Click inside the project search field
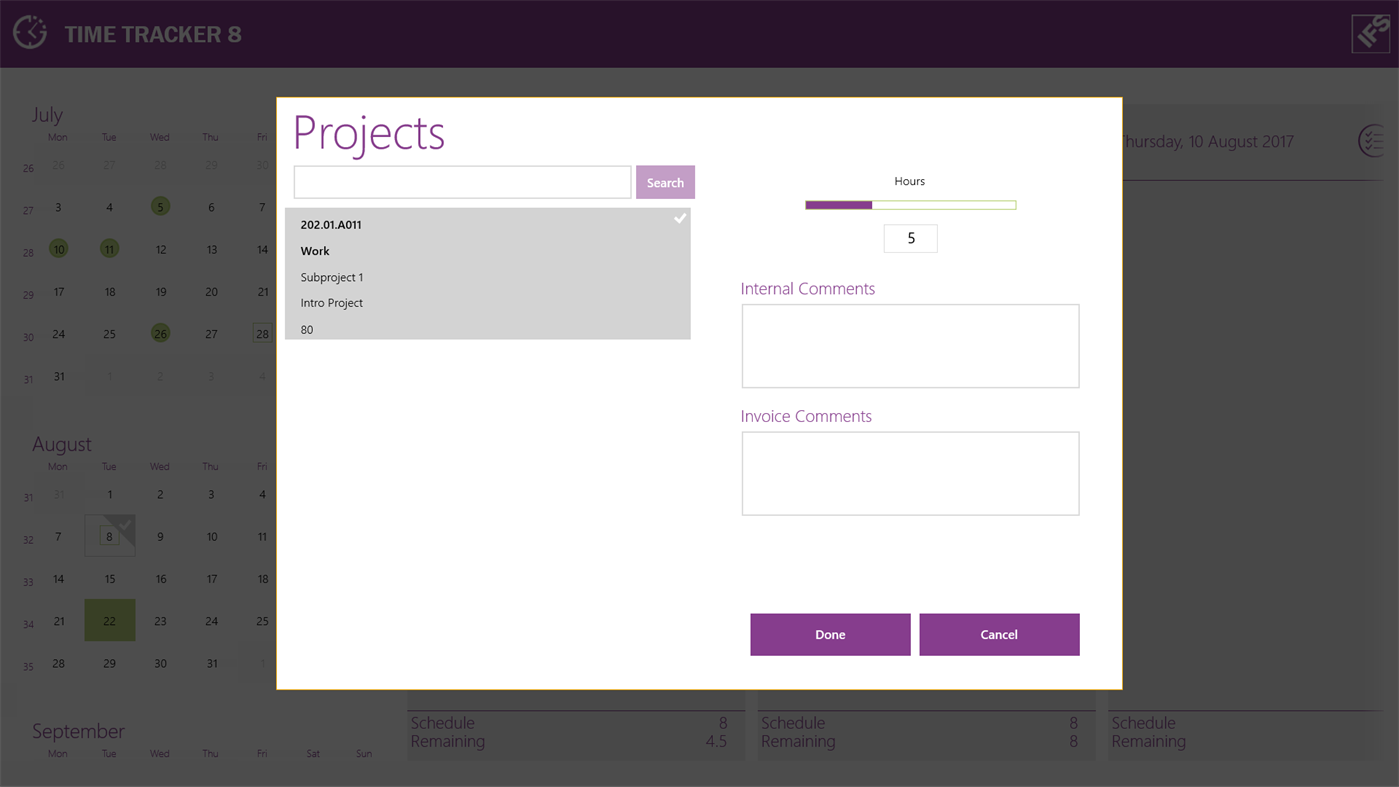Viewport: 1399px width, 787px height. tap(461, 181)
